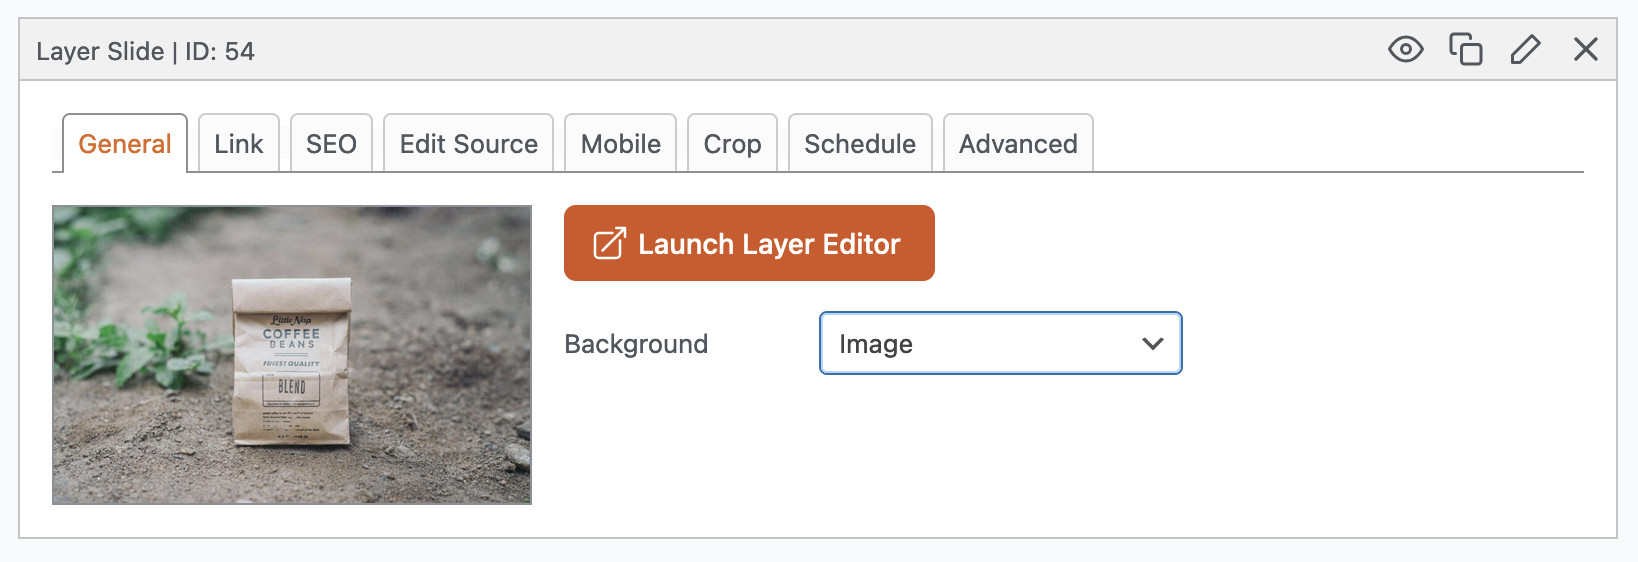Open the Mobile tab
The image size is (1638, 562).
[620, 144]
